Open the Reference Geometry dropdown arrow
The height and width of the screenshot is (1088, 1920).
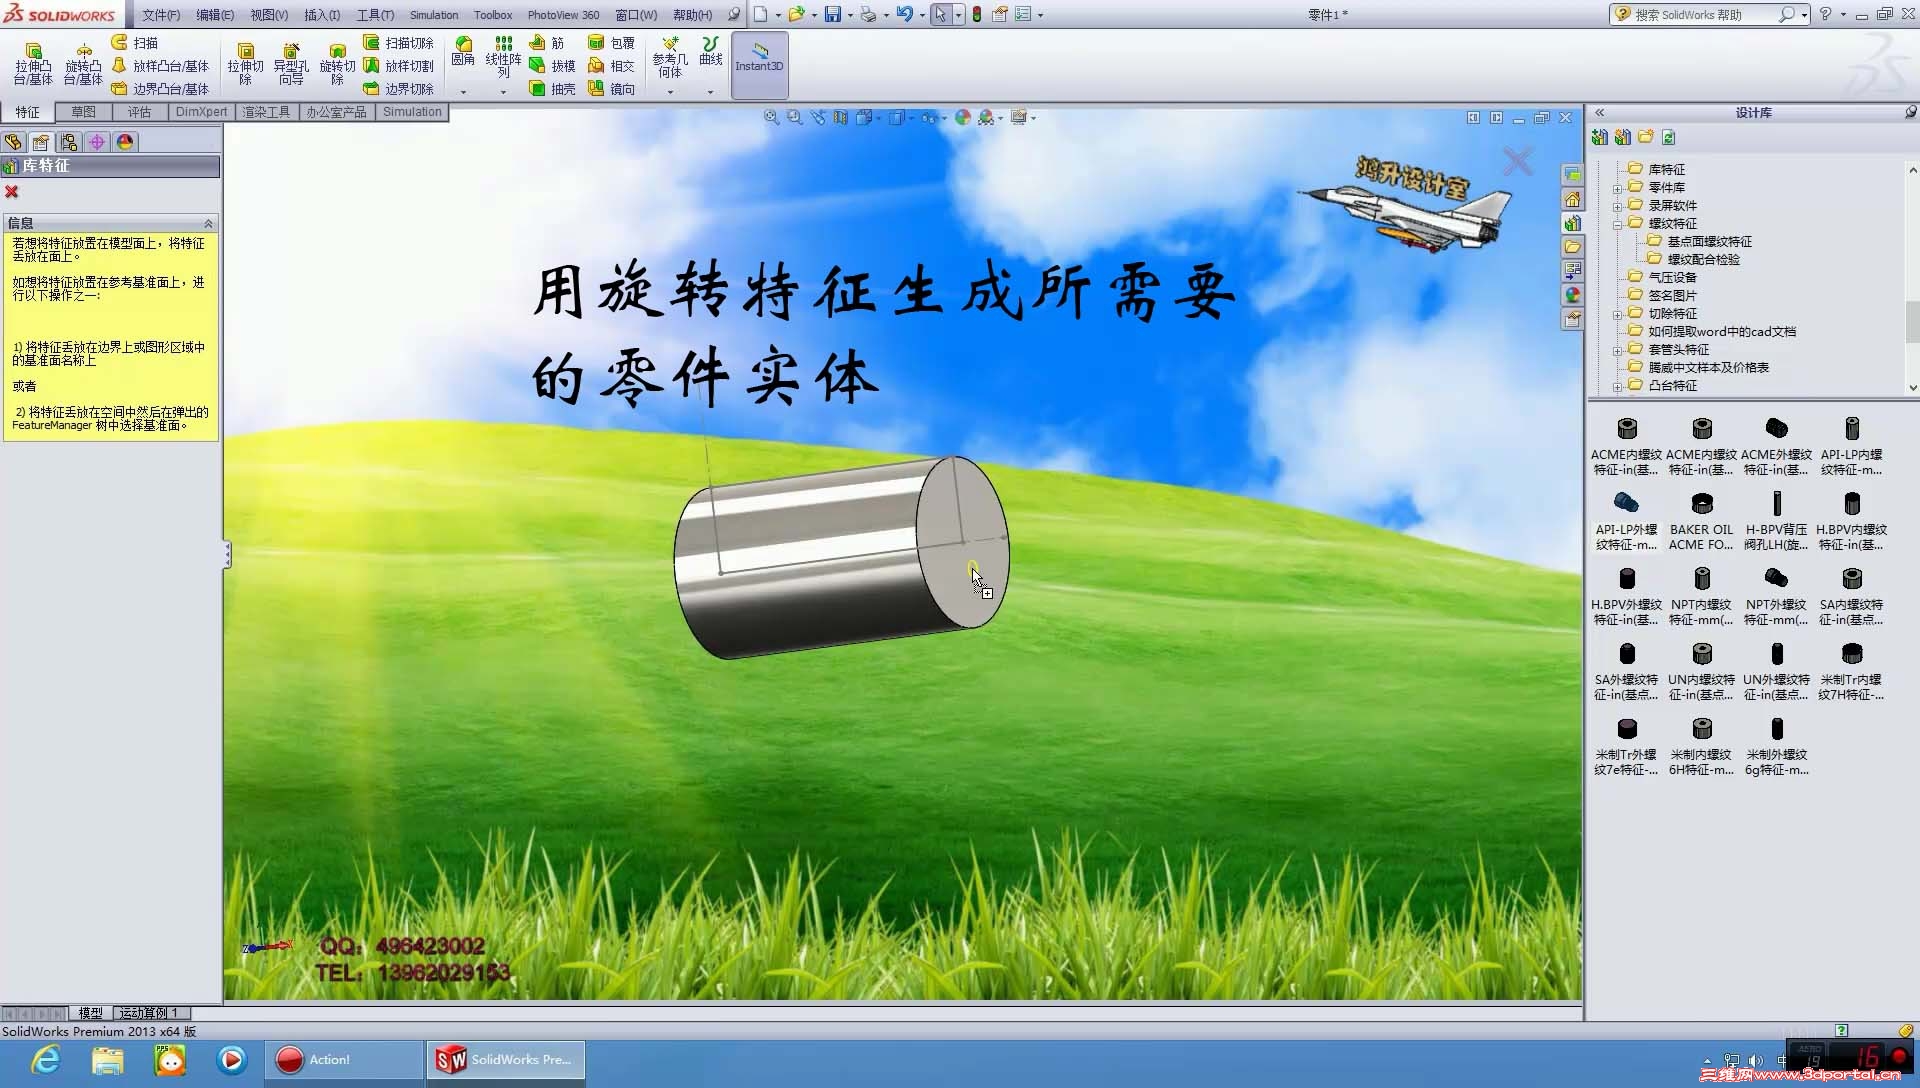pos(670,92)
